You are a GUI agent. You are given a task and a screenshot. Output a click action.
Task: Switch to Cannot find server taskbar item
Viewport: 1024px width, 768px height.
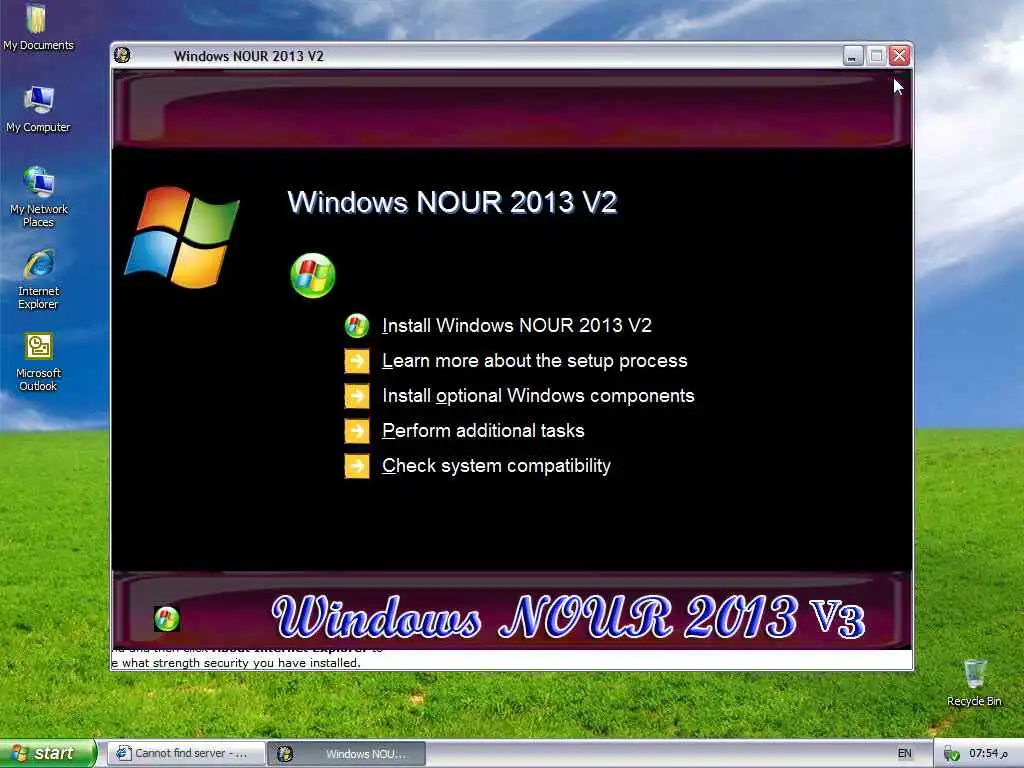click(x=186, y=754)
